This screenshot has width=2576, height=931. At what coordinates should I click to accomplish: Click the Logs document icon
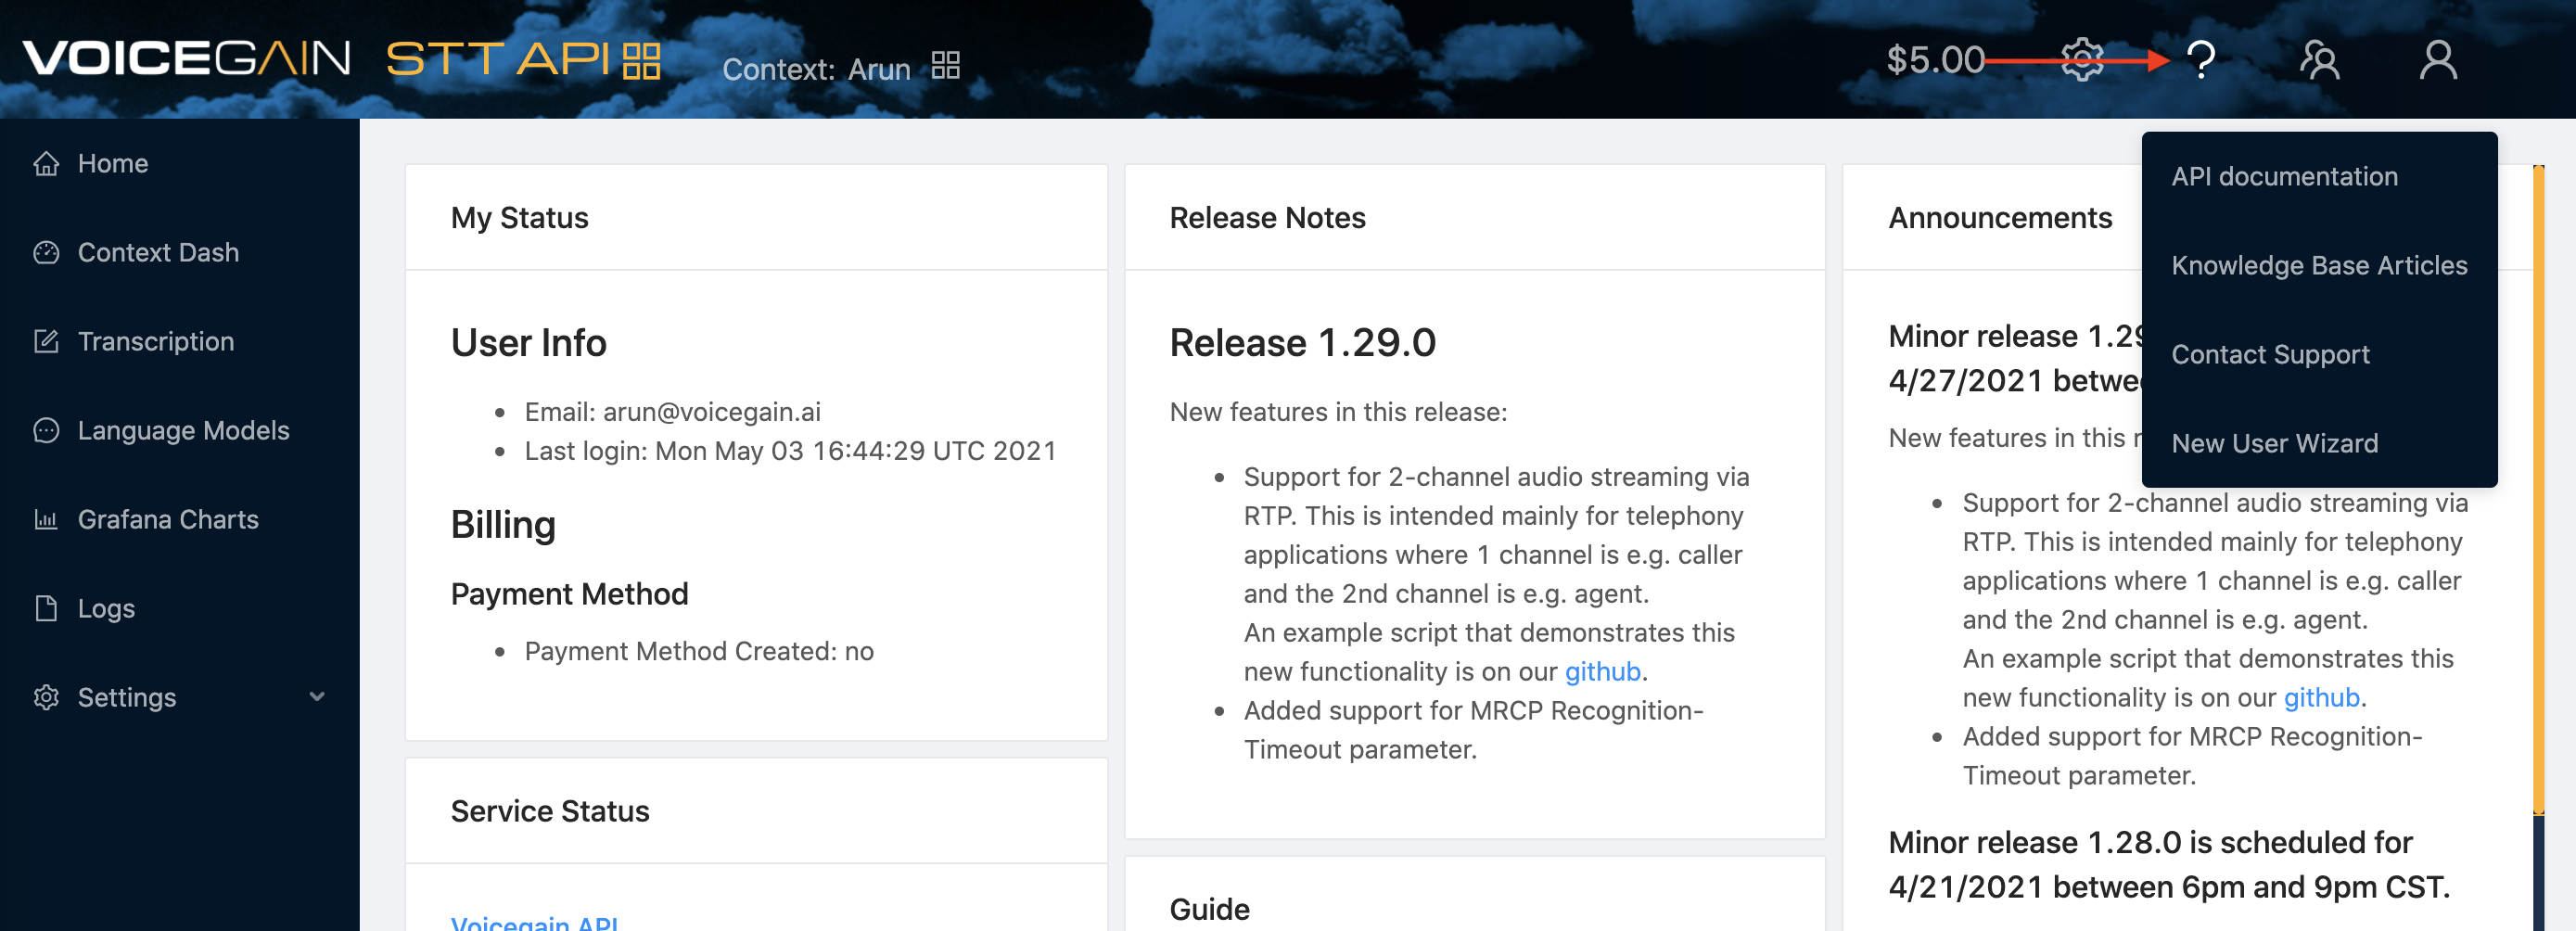tap(46, 608)
